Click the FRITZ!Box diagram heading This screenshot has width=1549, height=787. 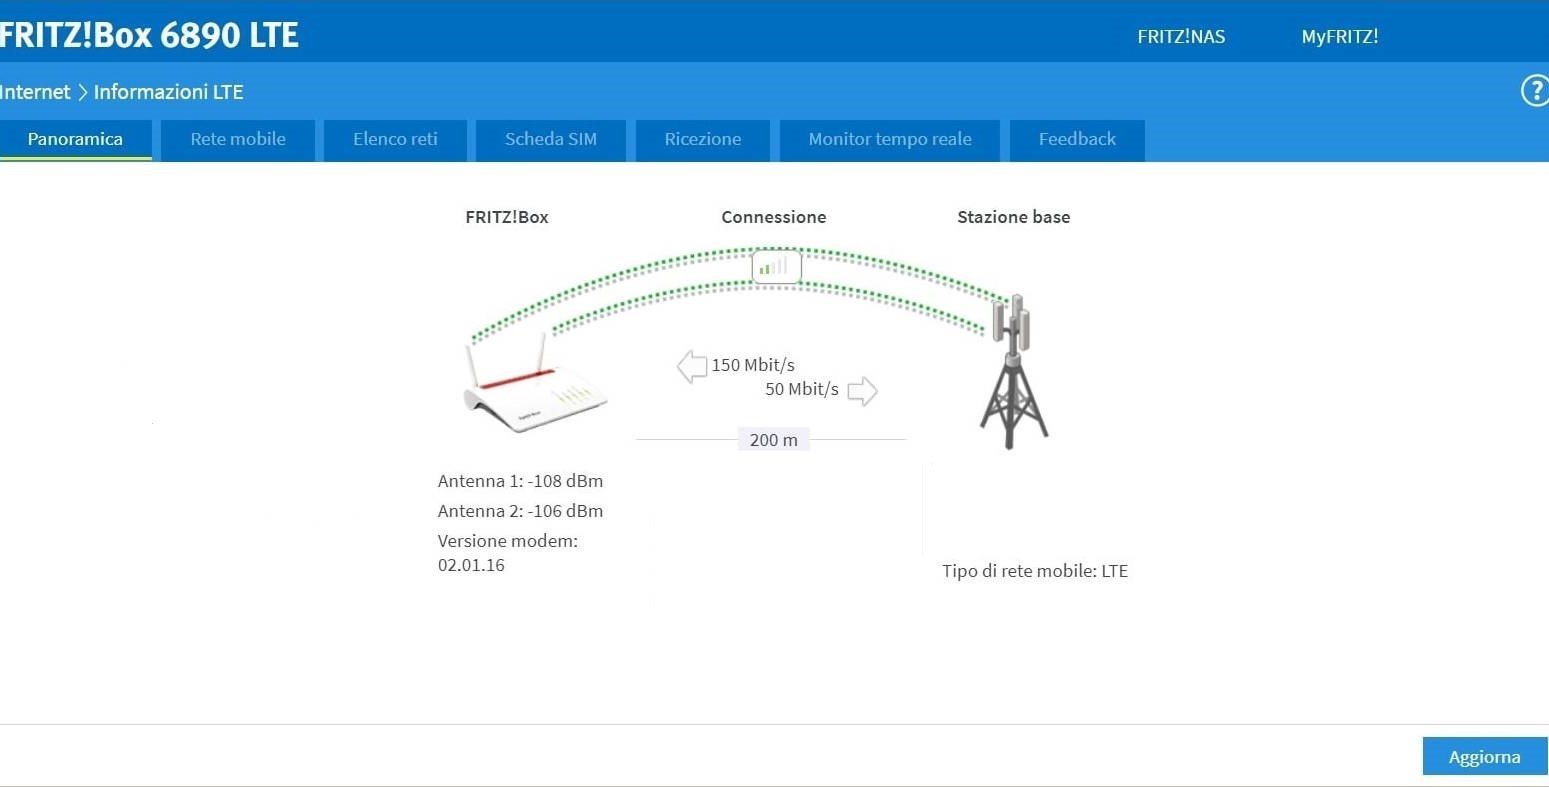click(507, 217)
